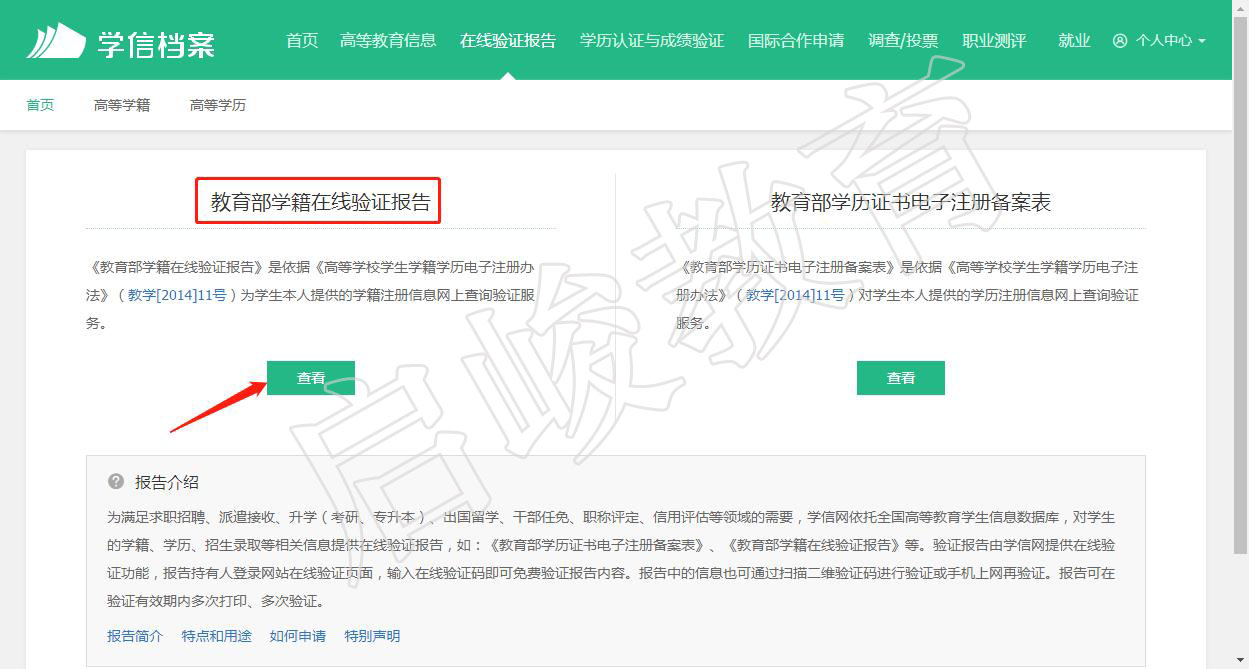Click the 报告介绍 section title
Image resolution: width=1249 pixels, height=669 pixels.
(x=167, y=482)
